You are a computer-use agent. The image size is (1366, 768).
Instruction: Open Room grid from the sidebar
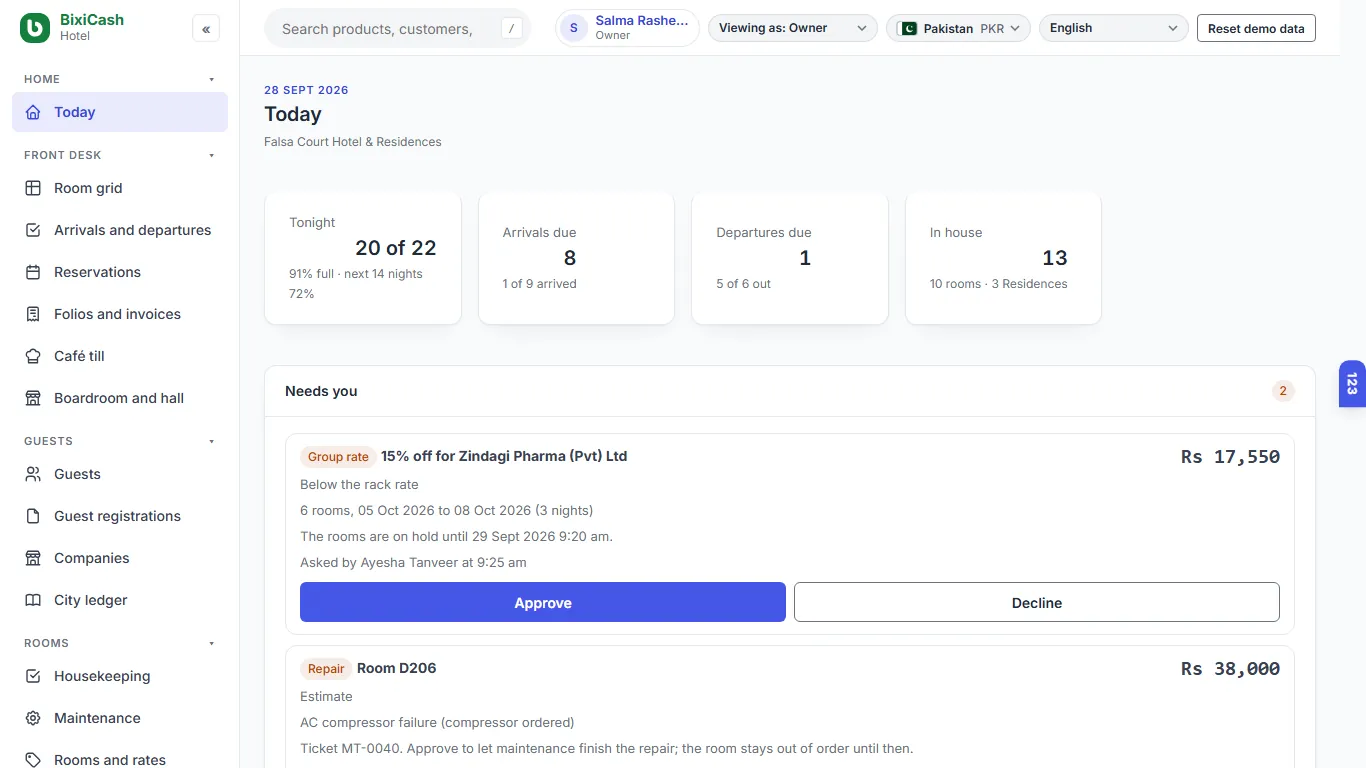pos(120,188)
